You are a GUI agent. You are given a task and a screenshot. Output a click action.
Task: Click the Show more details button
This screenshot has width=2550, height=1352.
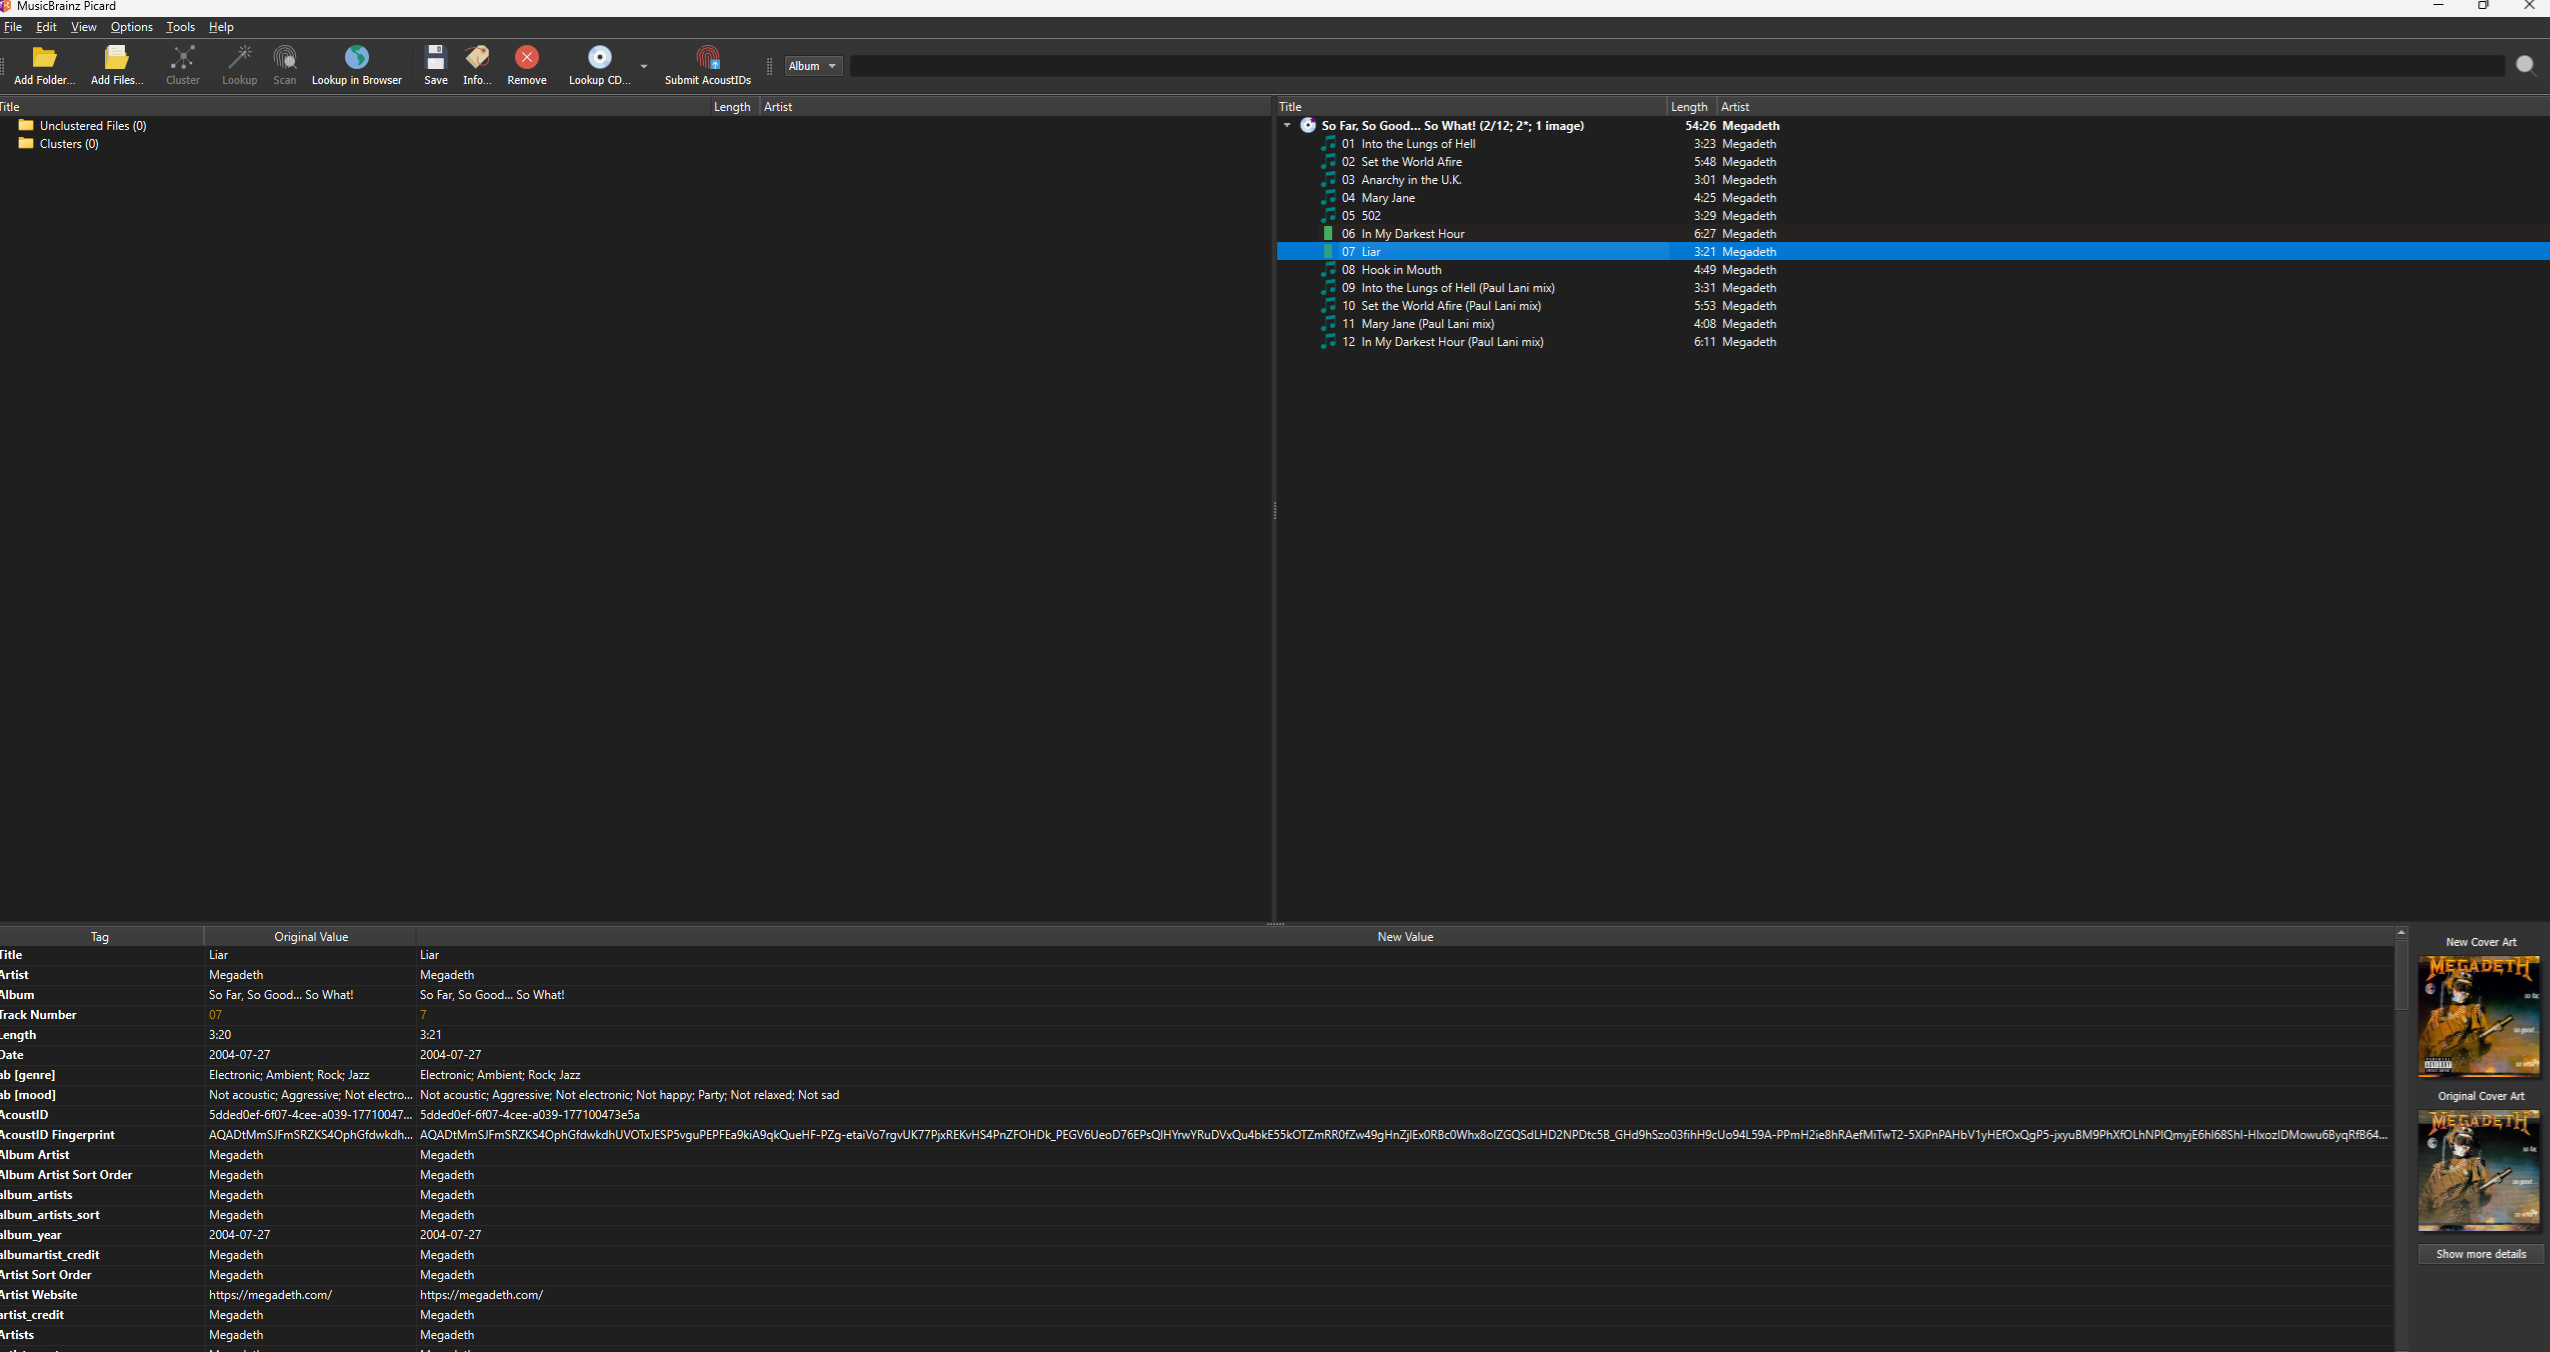click(x=2480, y=1254)
